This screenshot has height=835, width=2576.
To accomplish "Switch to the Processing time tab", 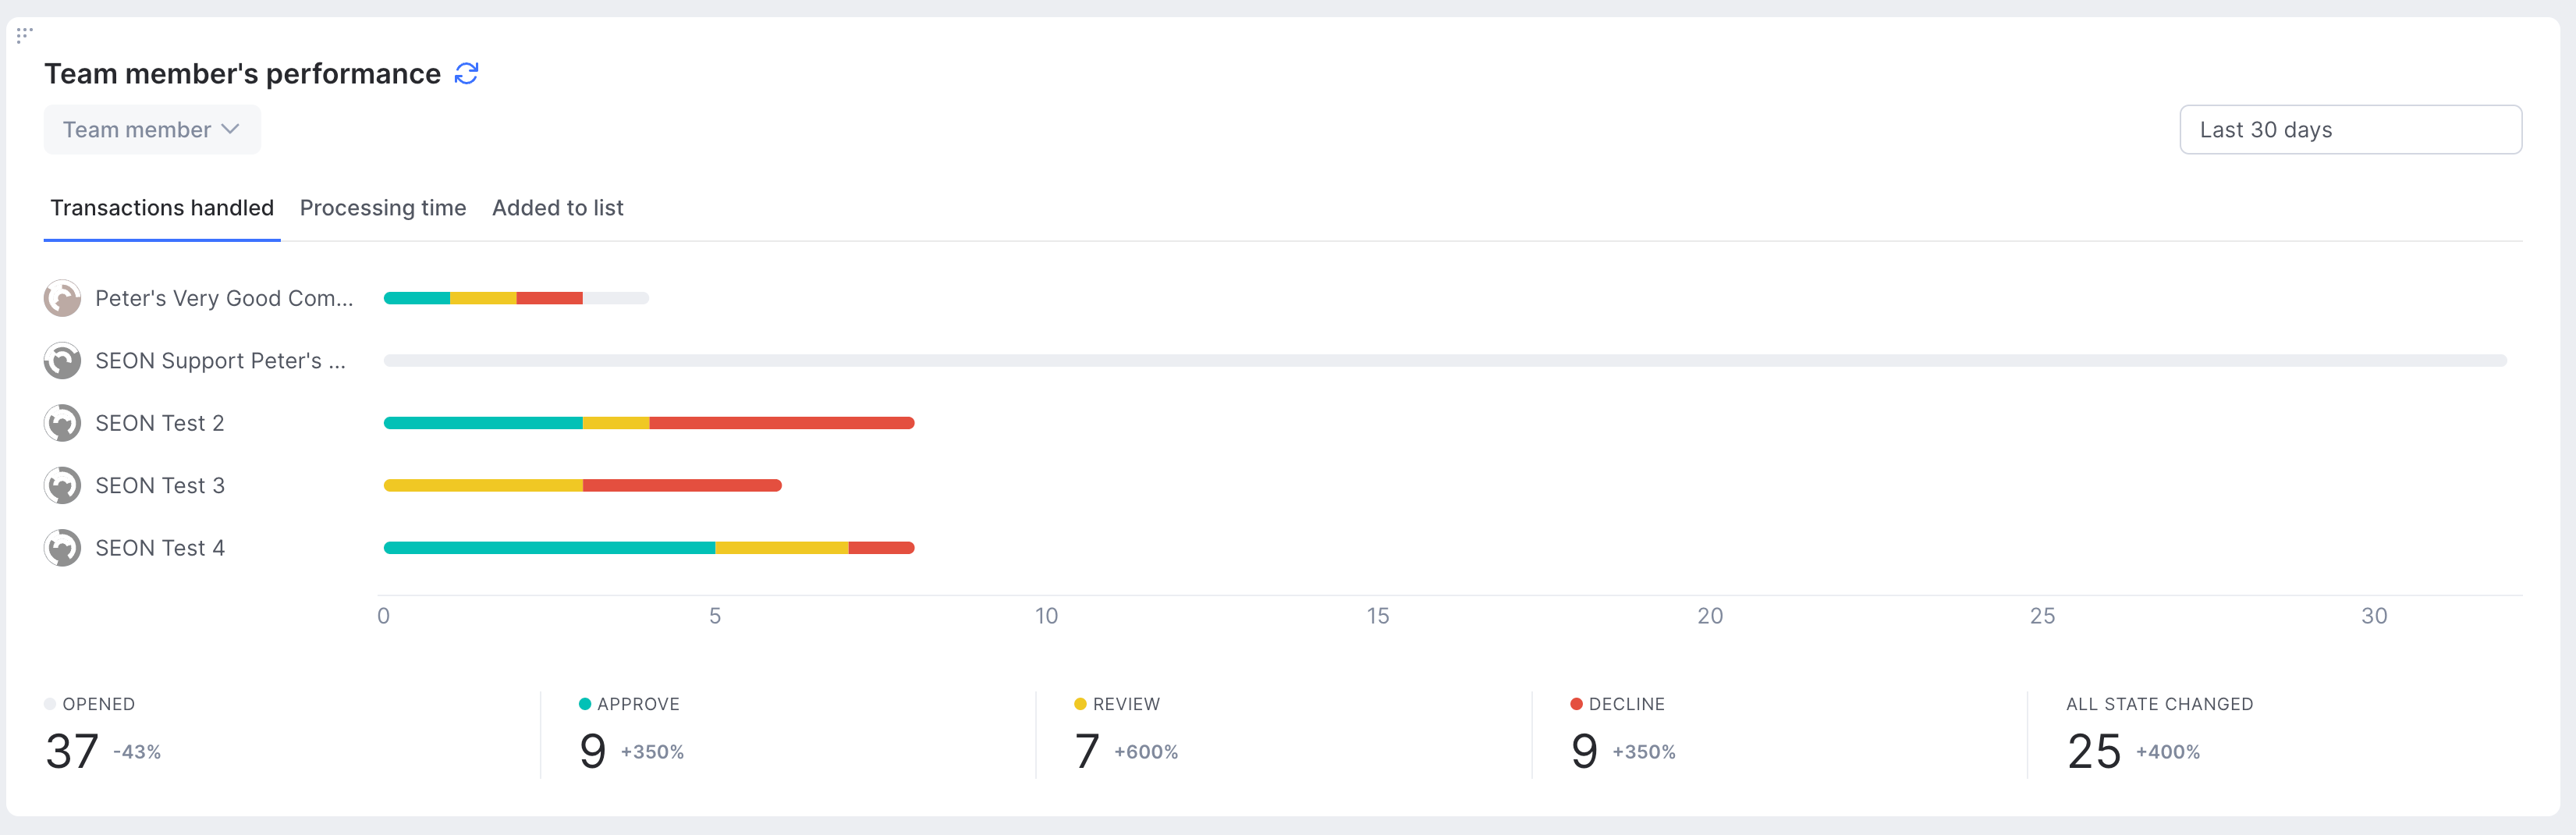I will pyautogui.click(x=383, y=208).
